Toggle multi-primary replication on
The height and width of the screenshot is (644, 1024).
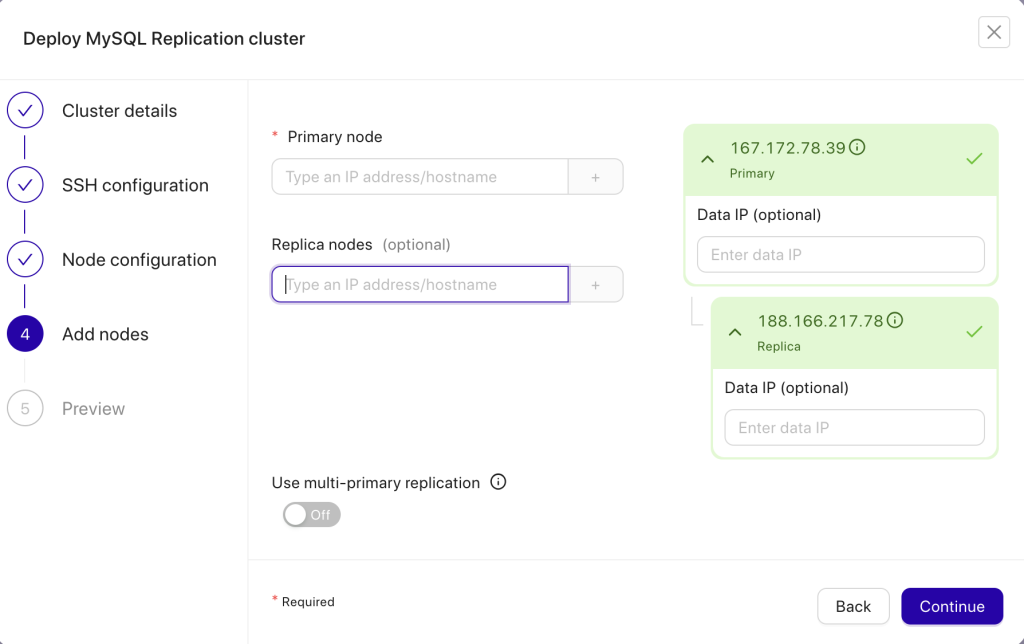(x=311, y=514)
